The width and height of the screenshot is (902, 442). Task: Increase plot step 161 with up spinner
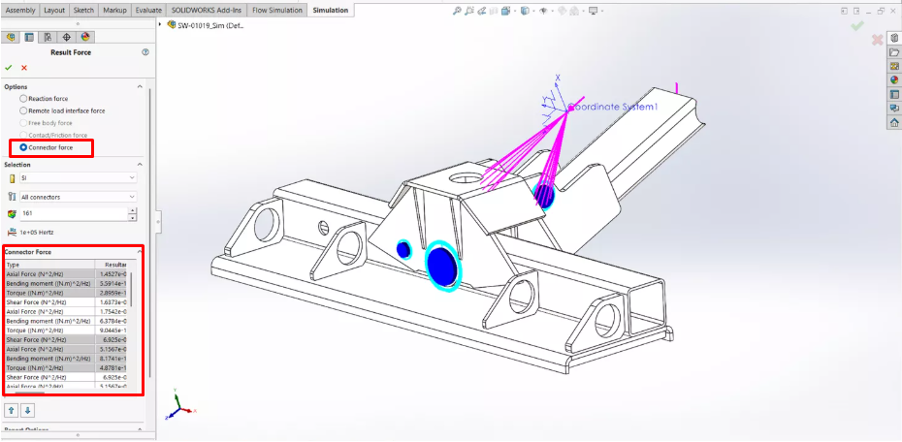(x=133, y=211)
